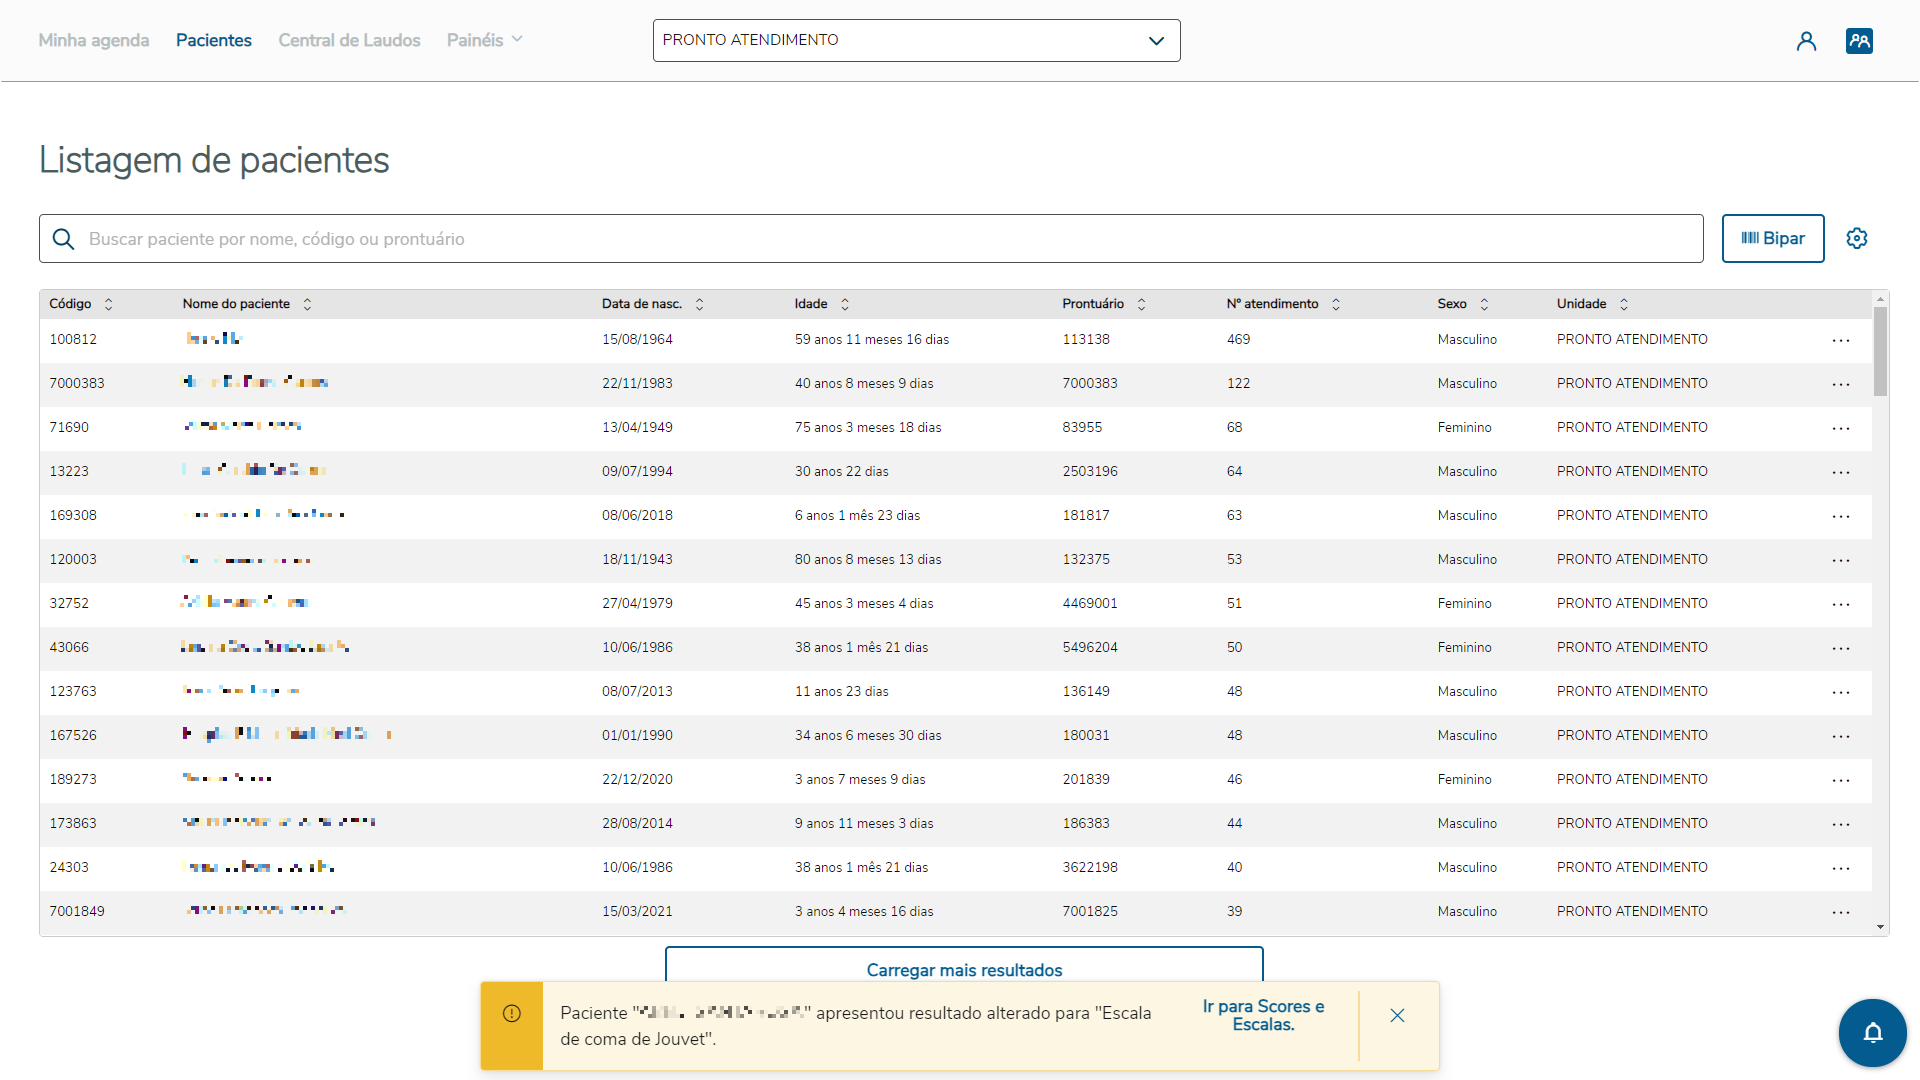Click the user profile icon
The width and height of the screenshot is (1920, 1080).
pos(1806,41)
